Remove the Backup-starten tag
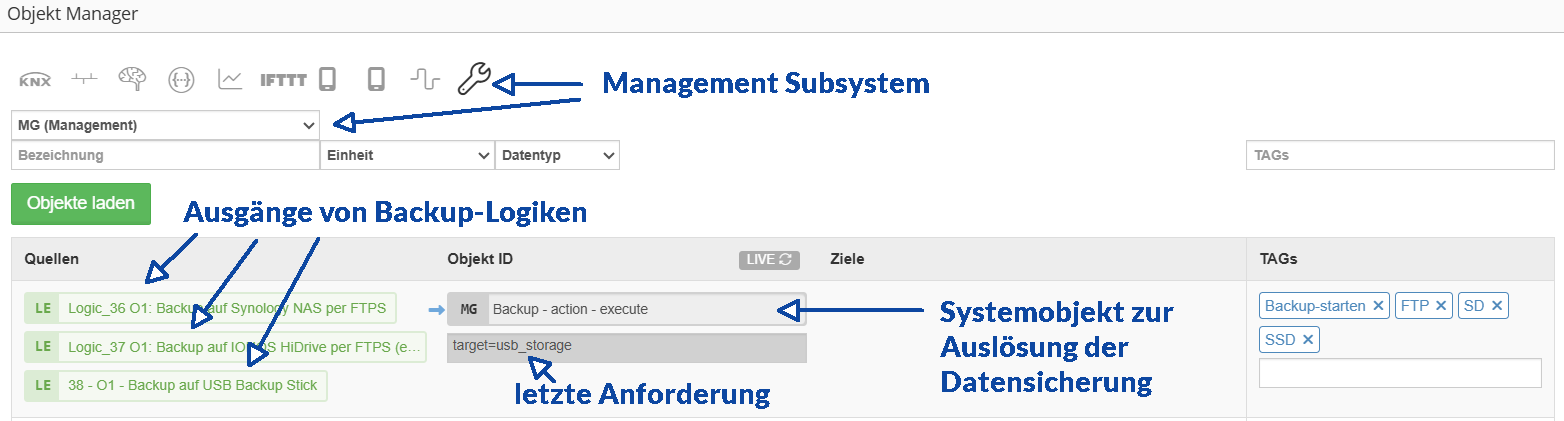The height and width of the screenshot is (421, 1564). coord(1379,306)
